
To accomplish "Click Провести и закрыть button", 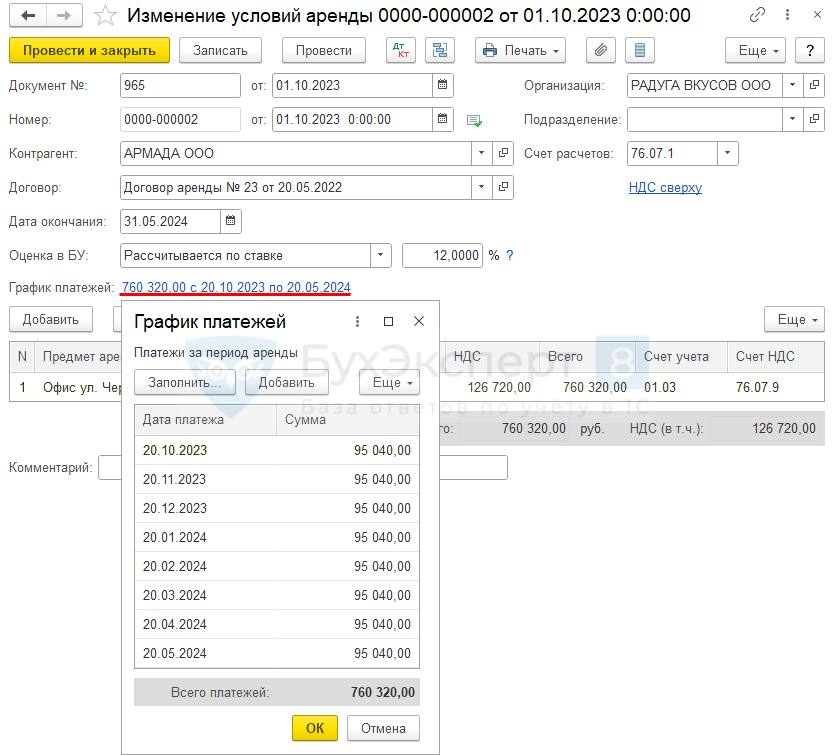I will pos(89,50).
